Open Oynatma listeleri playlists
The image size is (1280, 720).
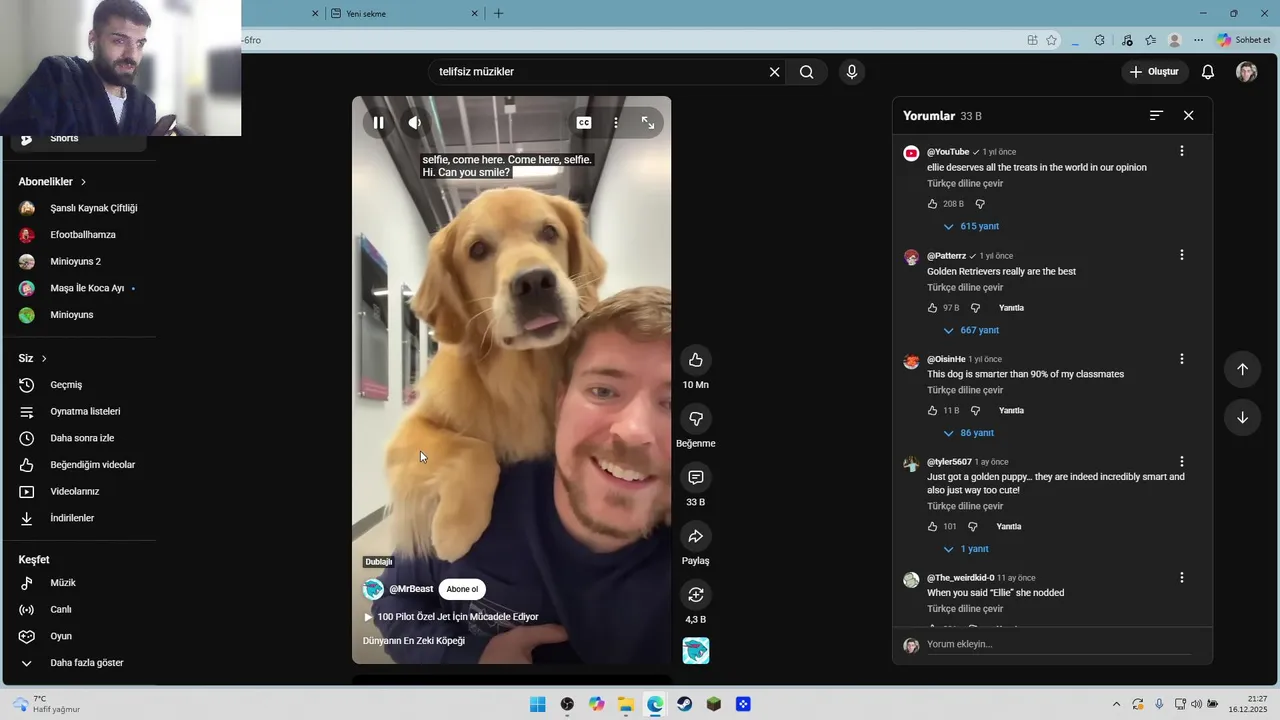tap(78, 412)
